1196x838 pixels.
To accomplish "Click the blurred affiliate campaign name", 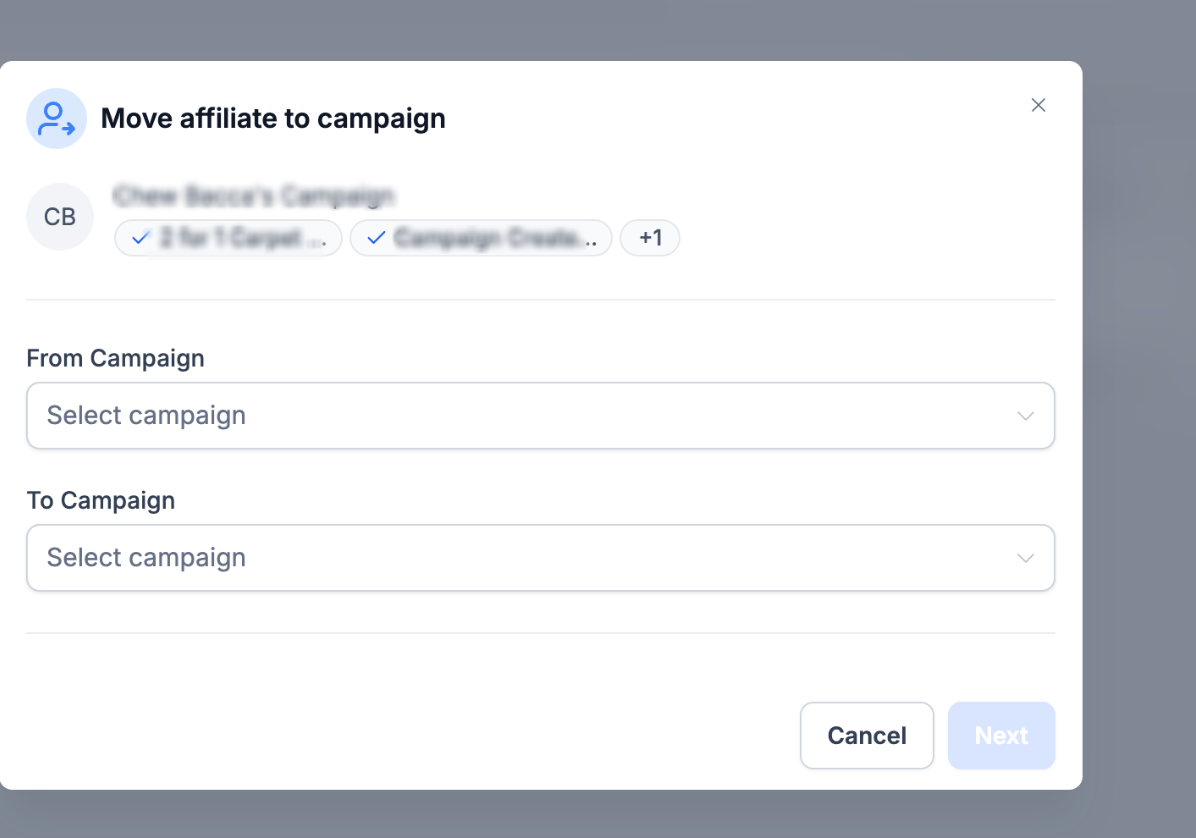I will coord(254,196).
